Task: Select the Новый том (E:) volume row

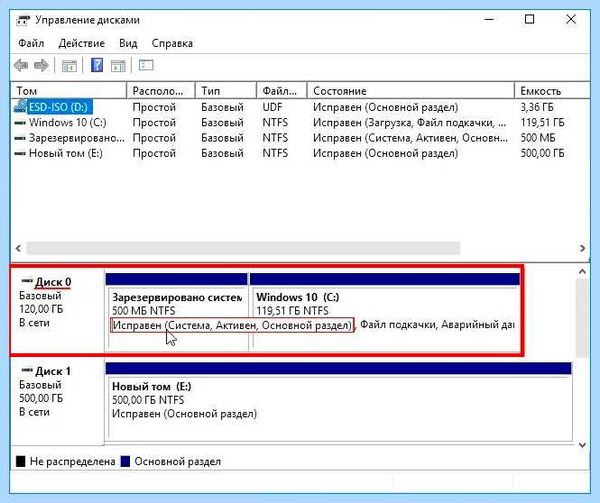Action: 300,153
